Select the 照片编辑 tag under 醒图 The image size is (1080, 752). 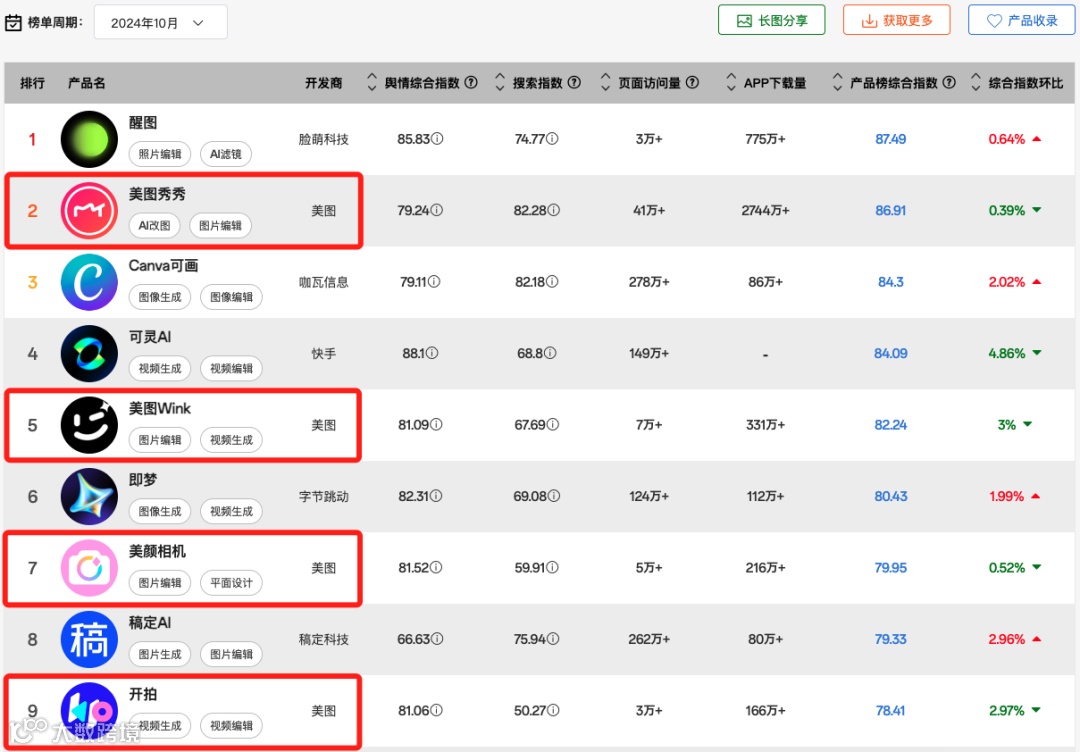pyautogui.click(x=160, y=154)
